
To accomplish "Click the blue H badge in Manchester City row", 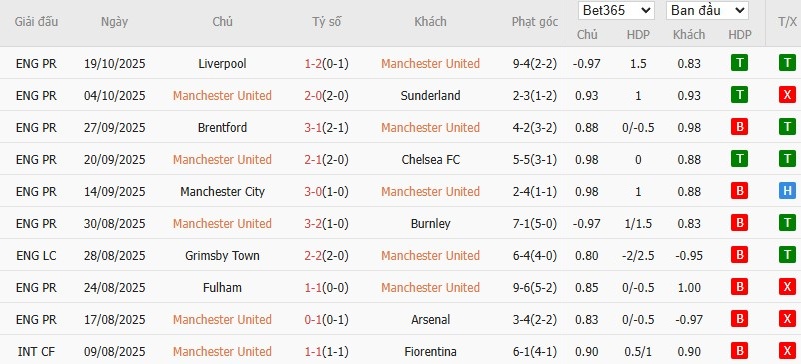I will click(787, 191).
